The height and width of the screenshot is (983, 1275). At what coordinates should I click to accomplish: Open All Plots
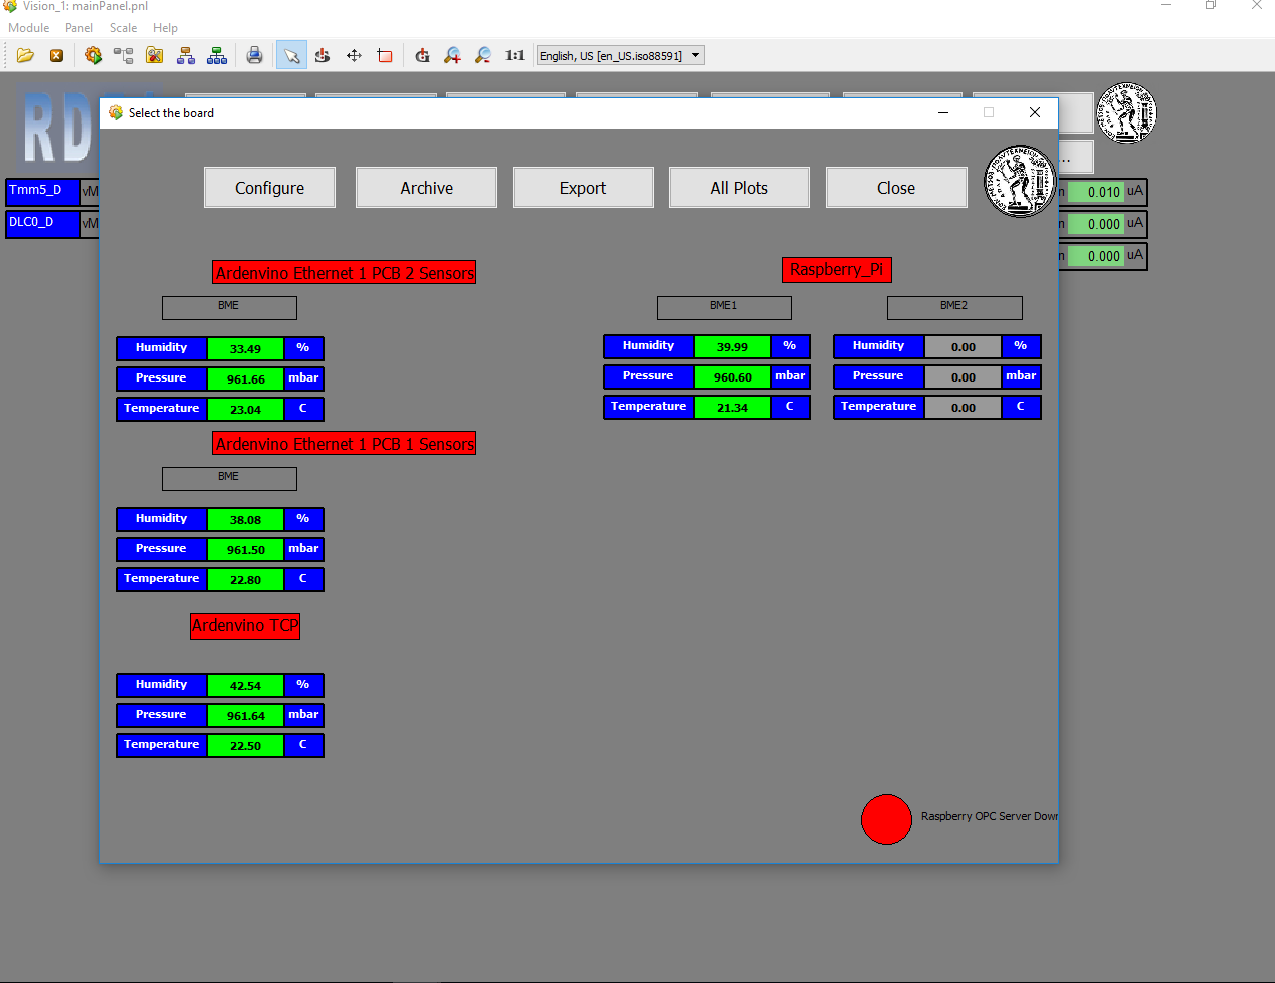(x=739, y=188)
